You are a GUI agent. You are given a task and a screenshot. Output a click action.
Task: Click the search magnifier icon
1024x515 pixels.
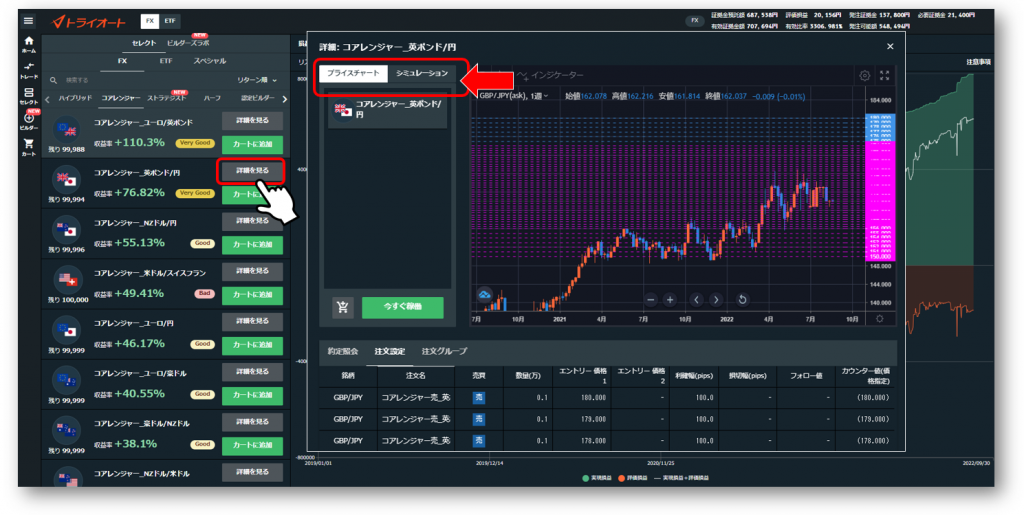point(54,80)
